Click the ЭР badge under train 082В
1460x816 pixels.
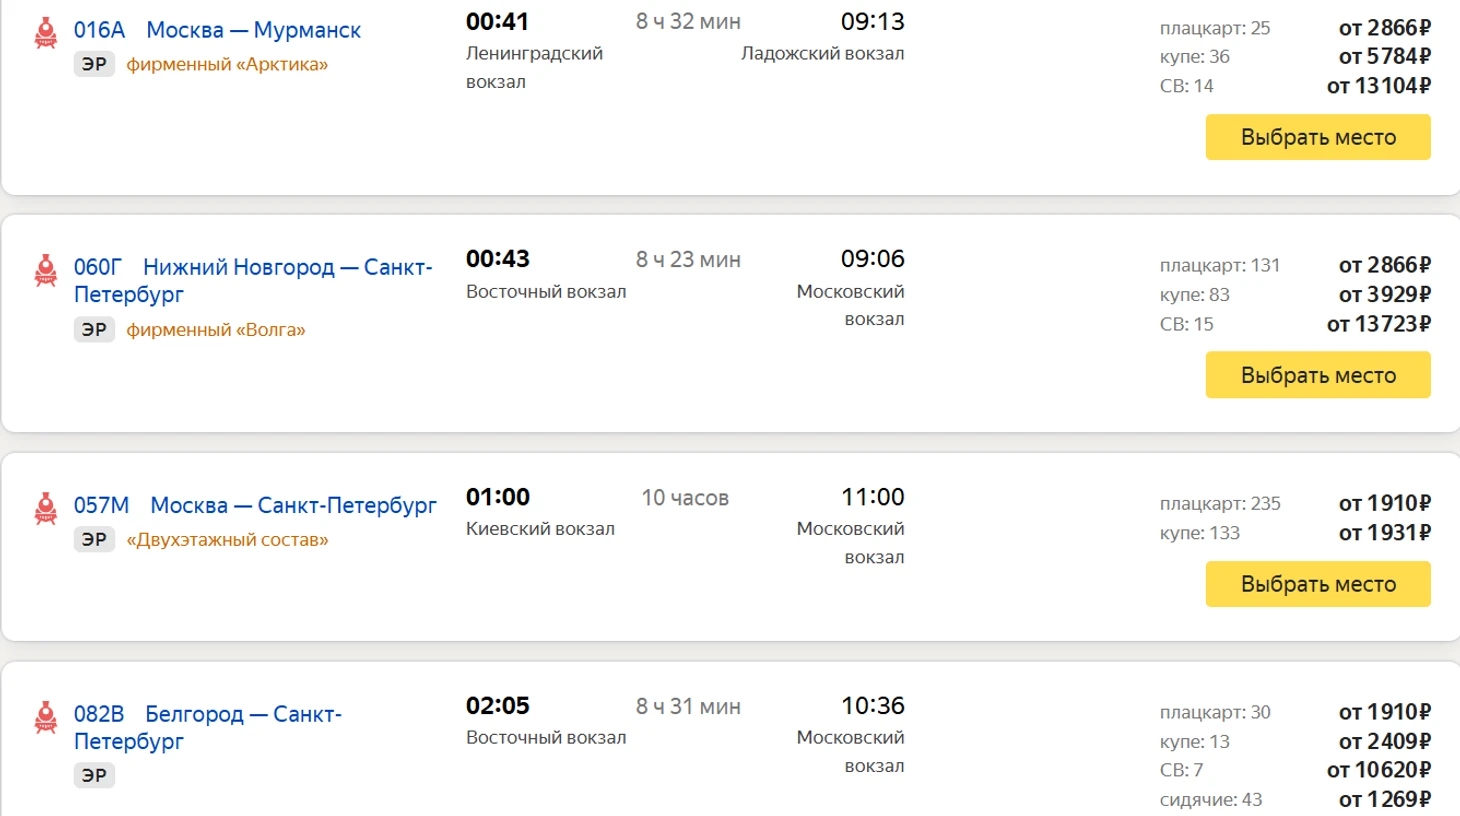pos(94,776)
